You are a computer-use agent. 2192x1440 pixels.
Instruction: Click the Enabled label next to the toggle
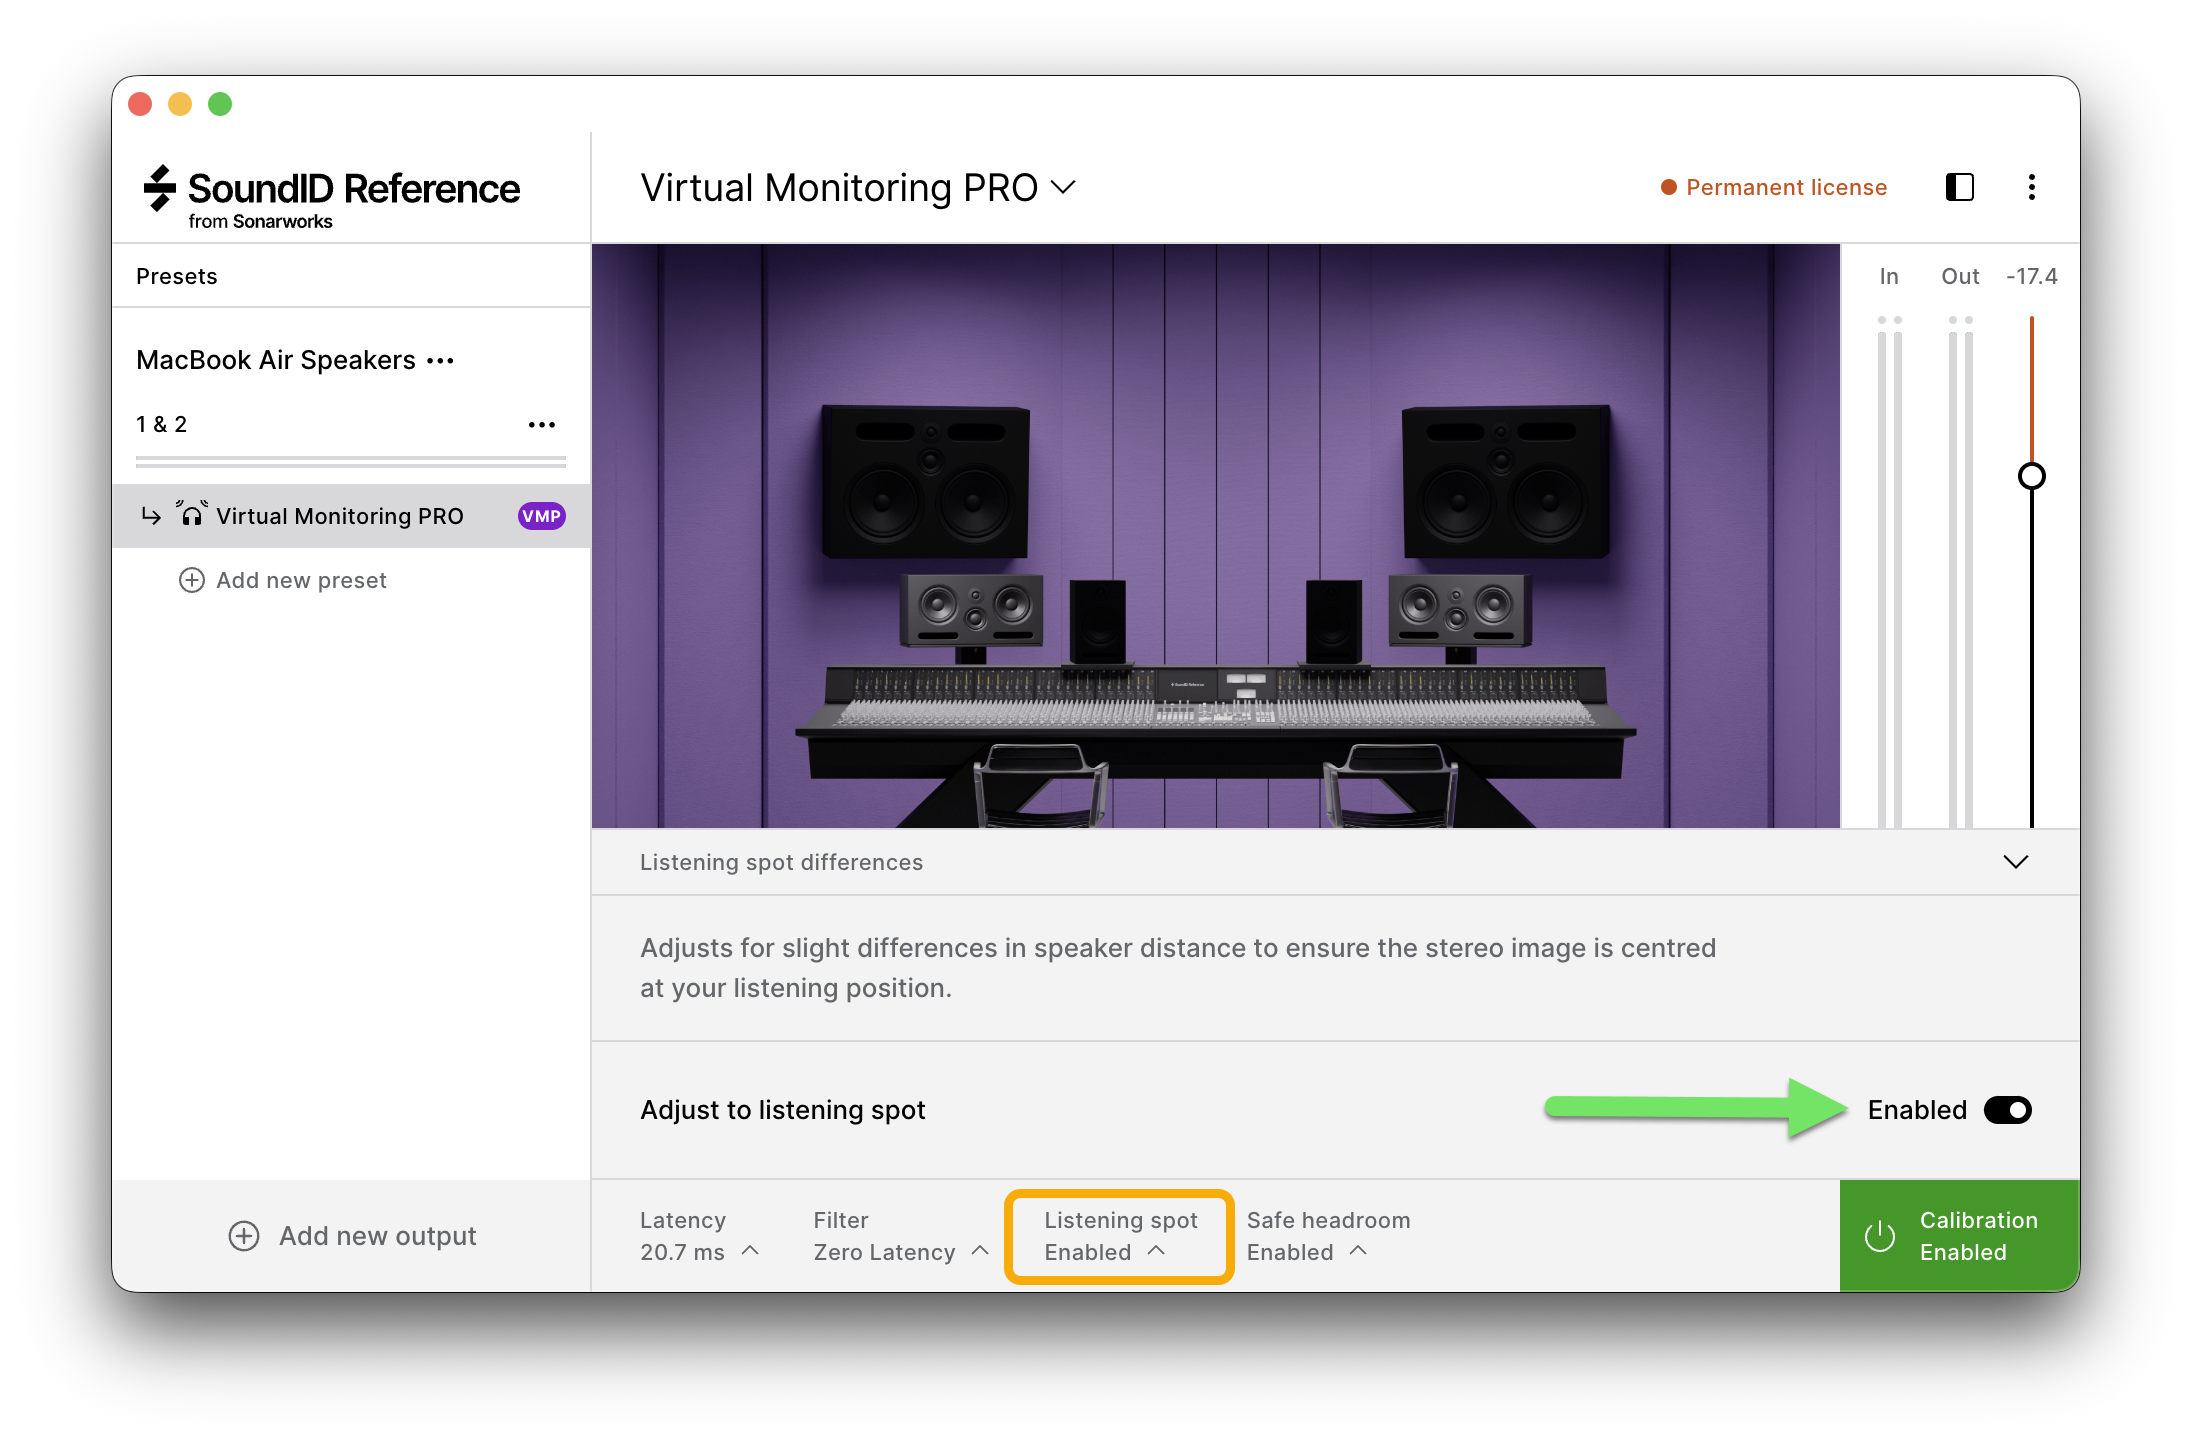(1917, 1110)
